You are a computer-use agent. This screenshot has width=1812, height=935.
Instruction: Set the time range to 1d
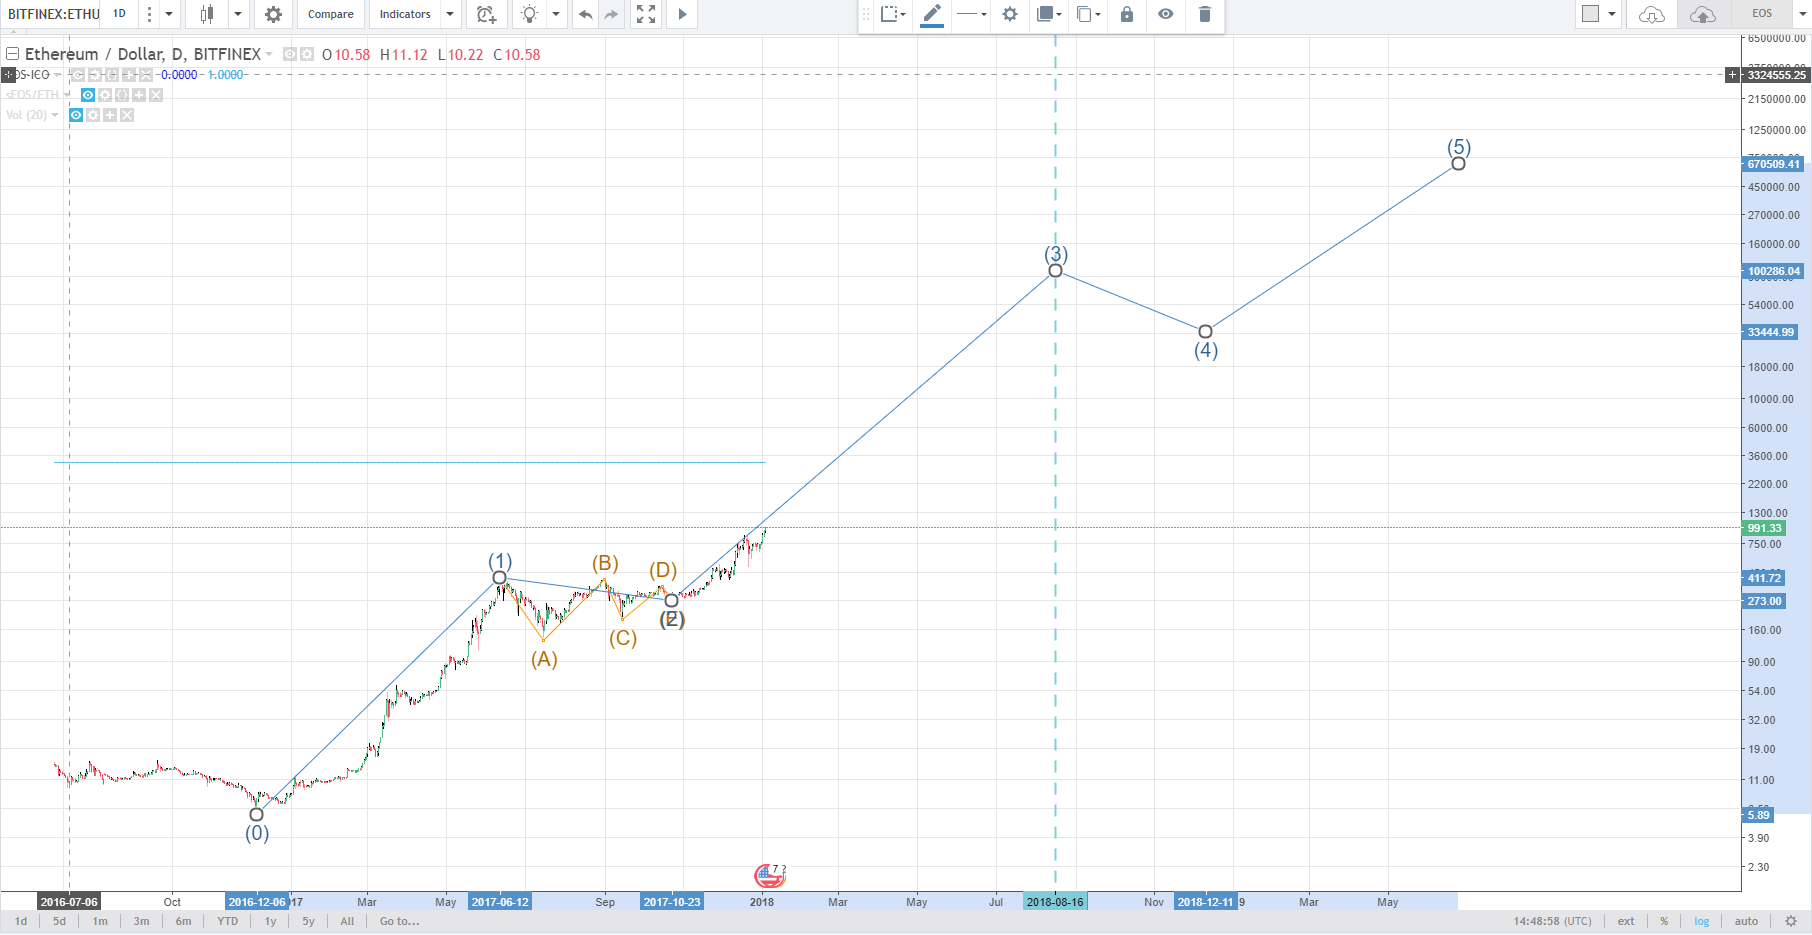[20, 921]
